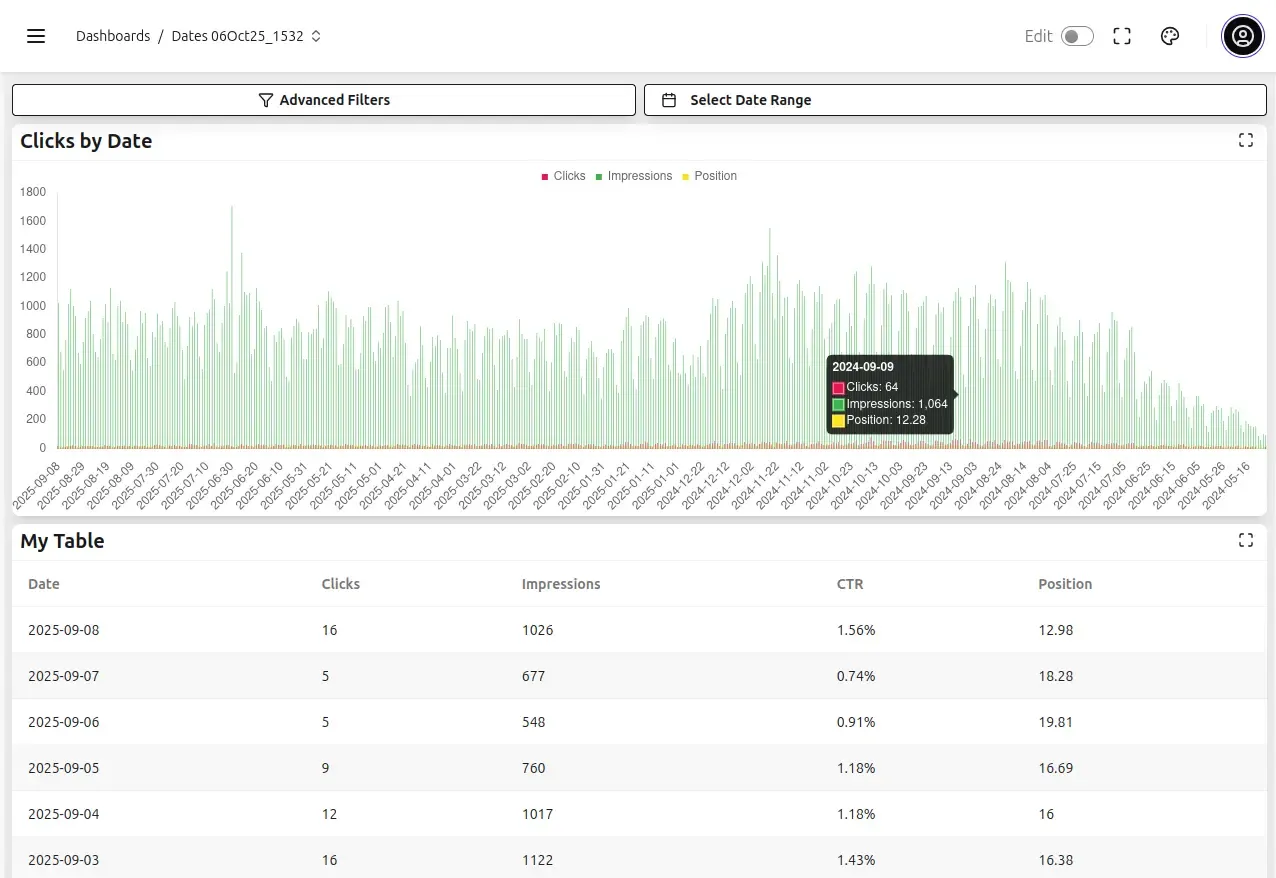Enter fullscreen mode from top bar
1276x878 pixels.
(x=1122, y=36)
